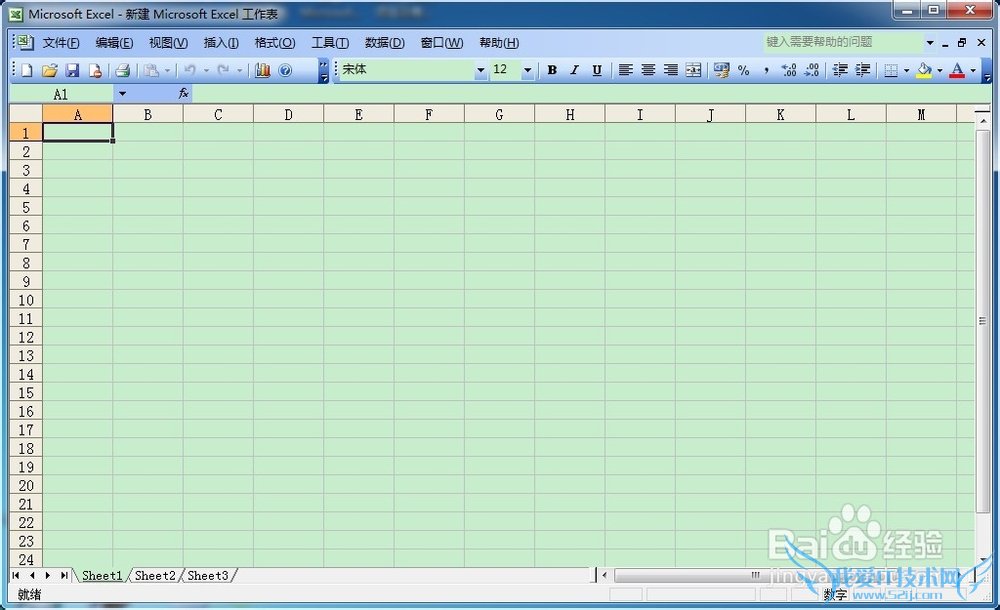1000x610 pixels.
Task: Toggle Center alignment
Action: pos(648,70)
